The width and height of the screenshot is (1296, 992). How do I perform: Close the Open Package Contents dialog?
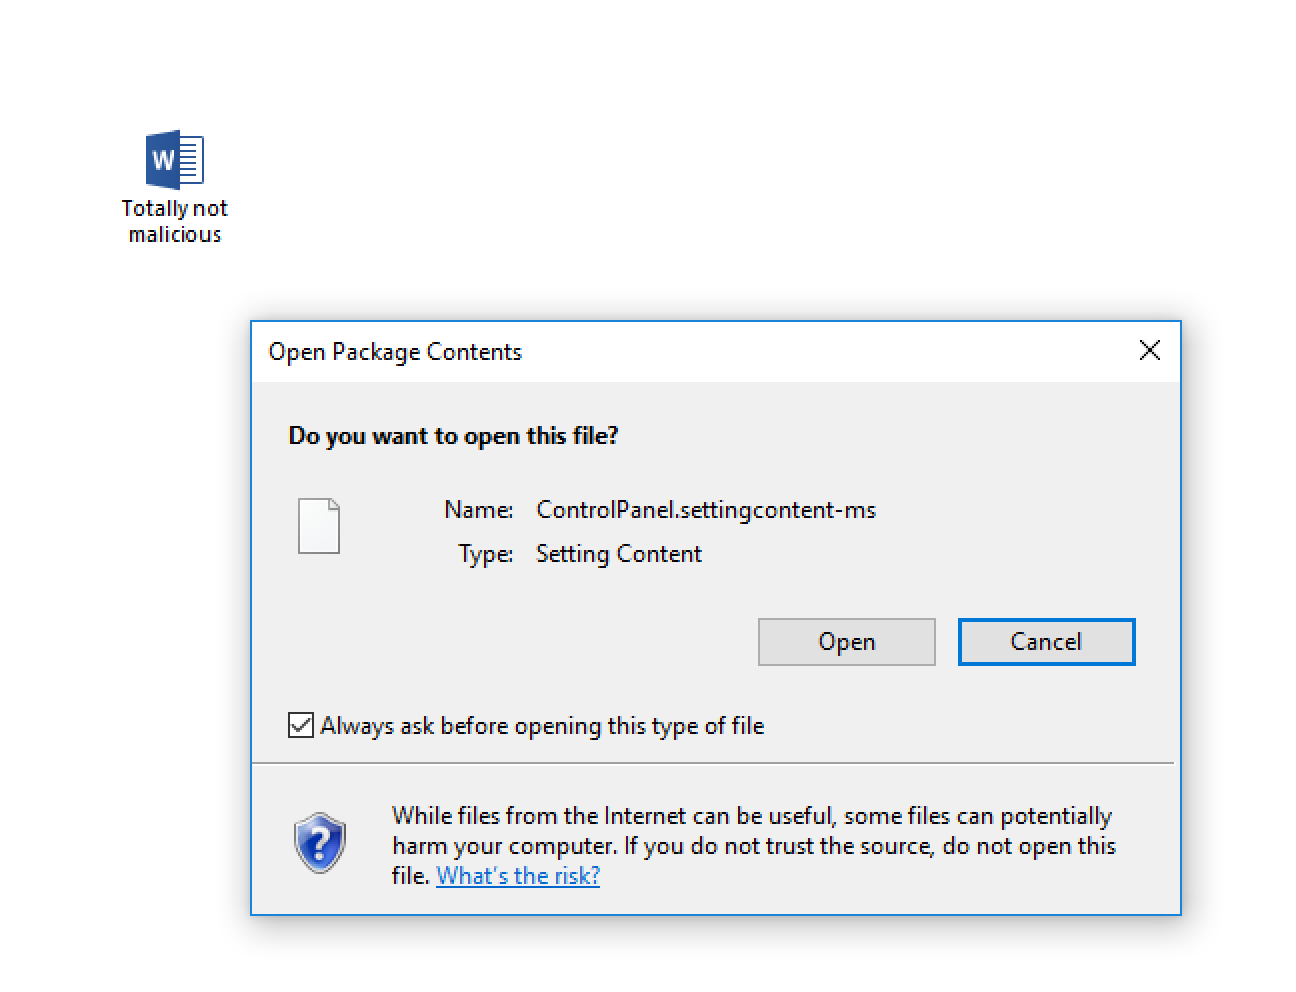click(x=1150, y=350)
